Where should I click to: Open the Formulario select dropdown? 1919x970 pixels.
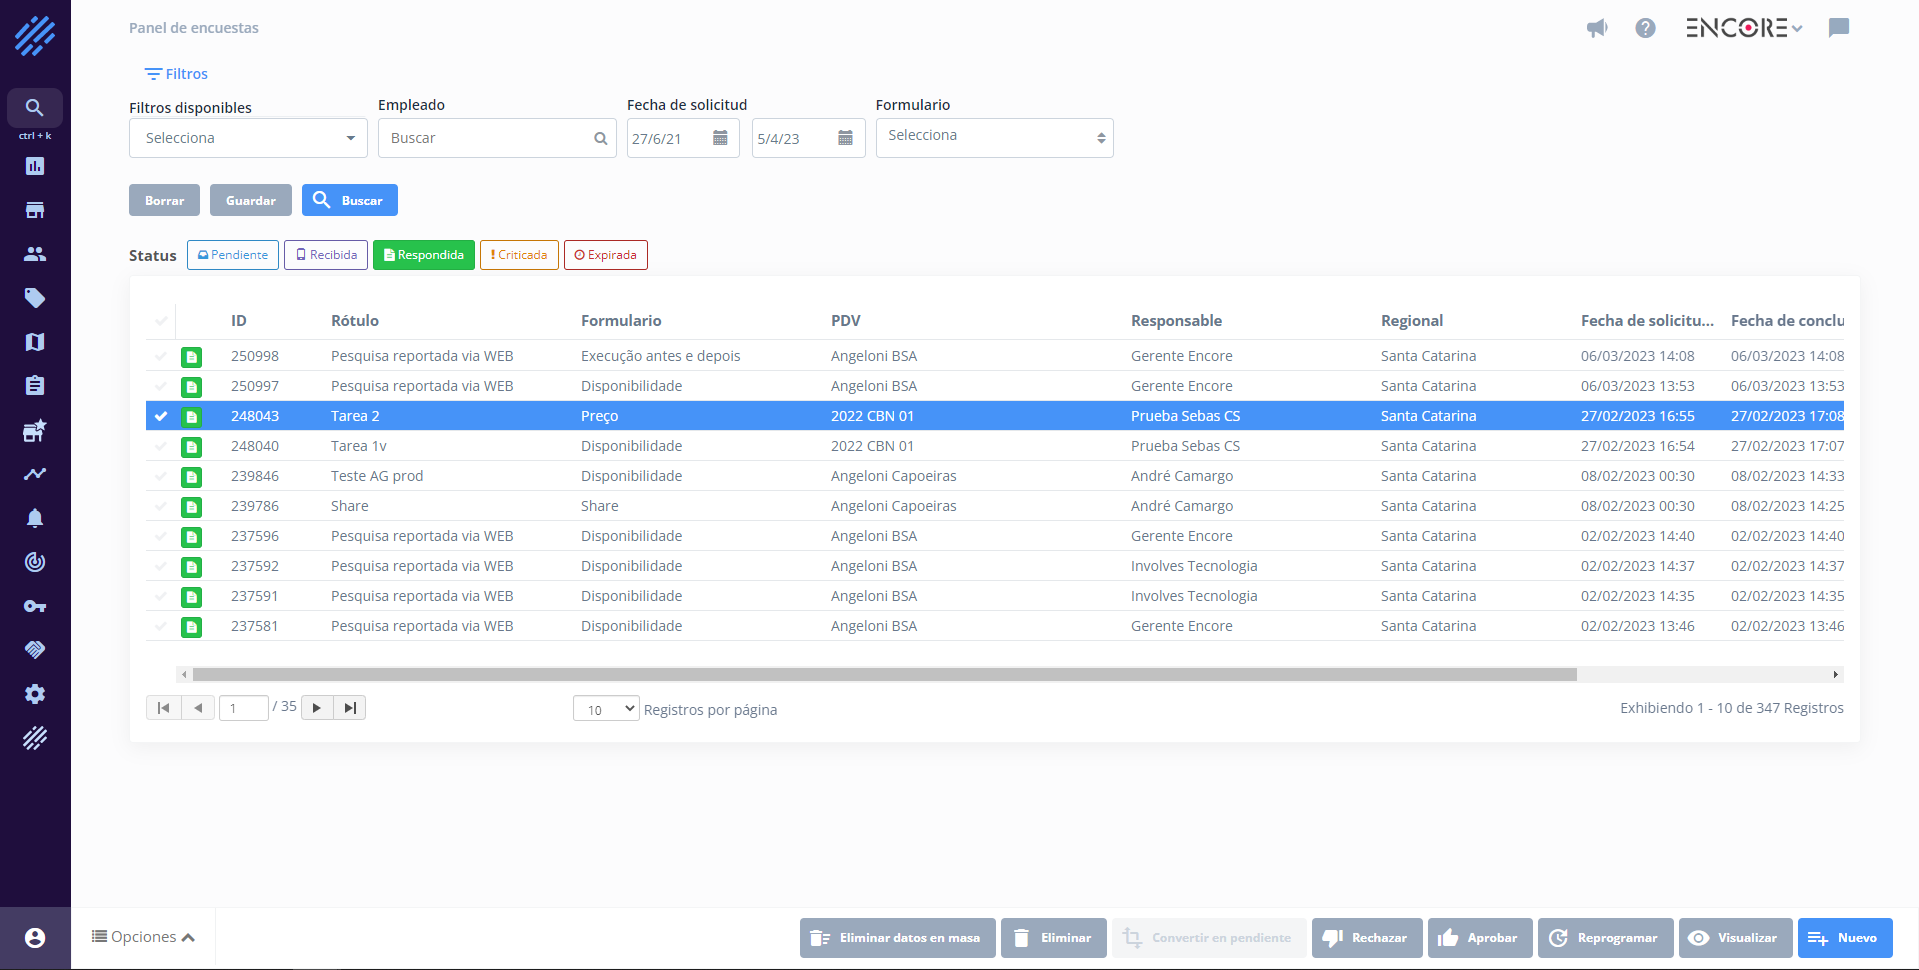tap(994, 138)
